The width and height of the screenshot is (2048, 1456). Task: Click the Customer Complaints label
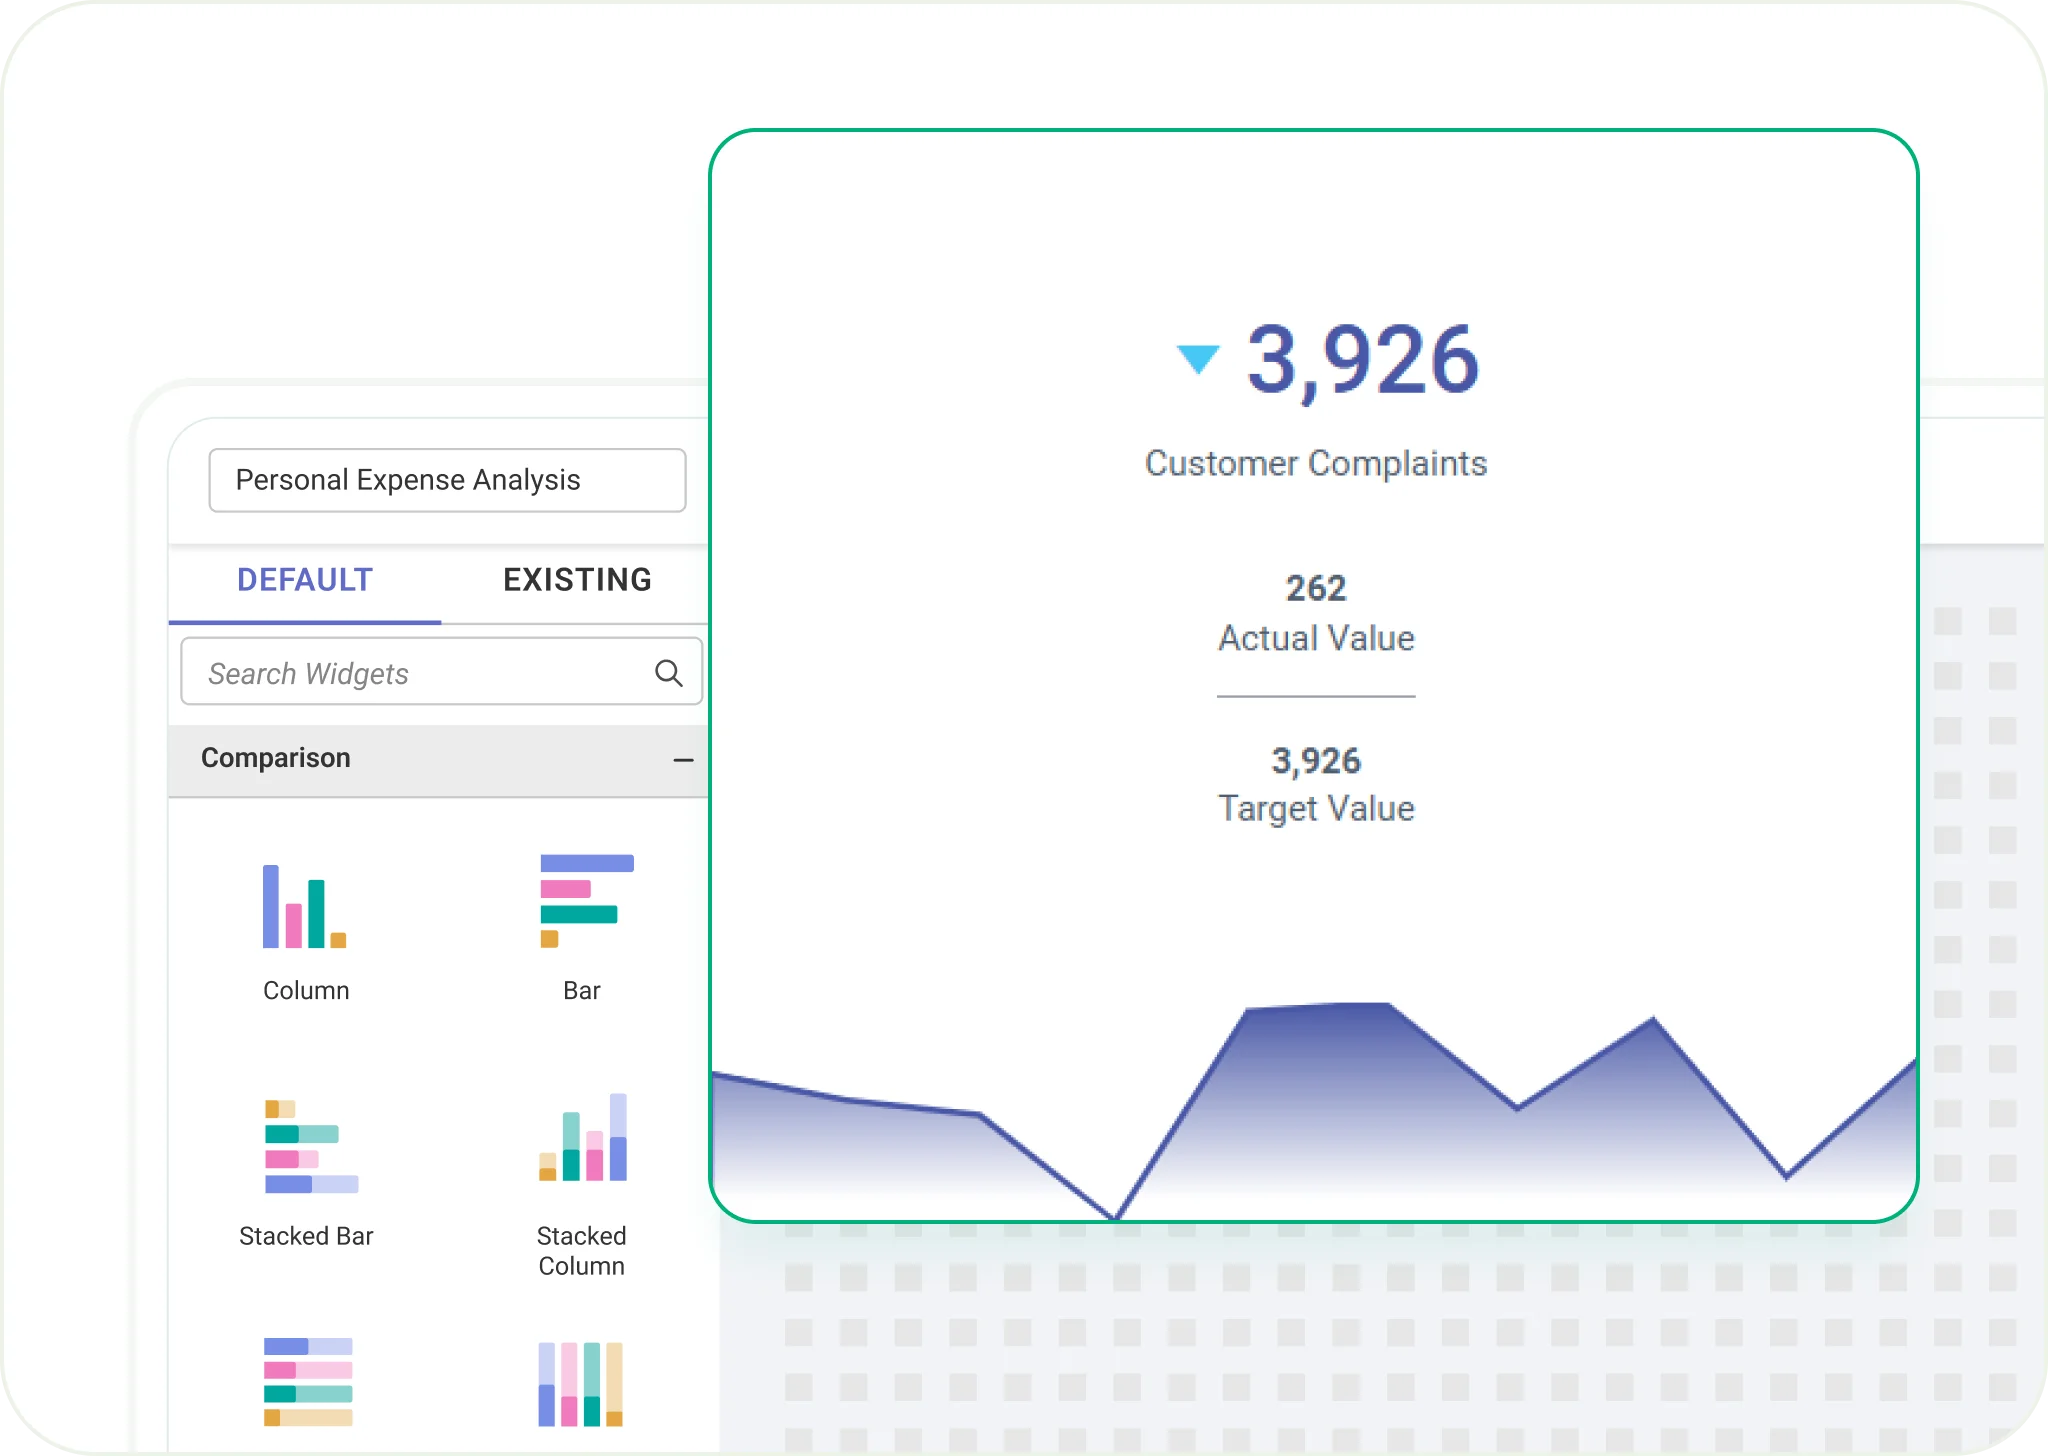(x=1316, y=463)
